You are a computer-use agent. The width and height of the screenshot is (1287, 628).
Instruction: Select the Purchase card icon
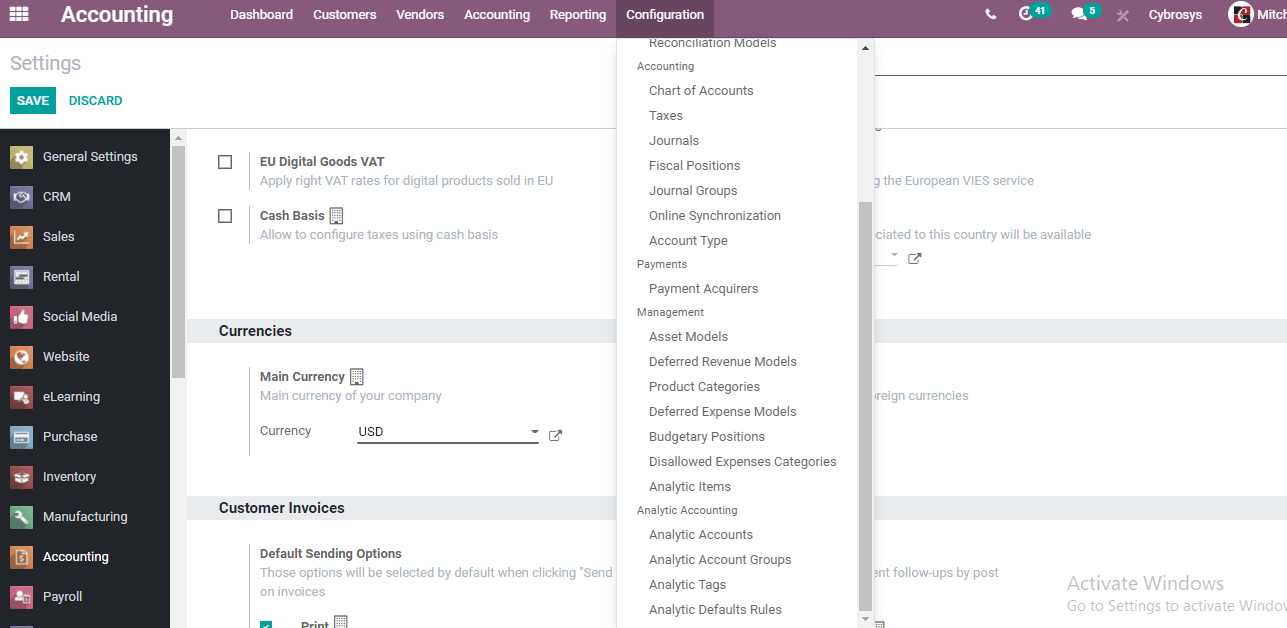22,437
